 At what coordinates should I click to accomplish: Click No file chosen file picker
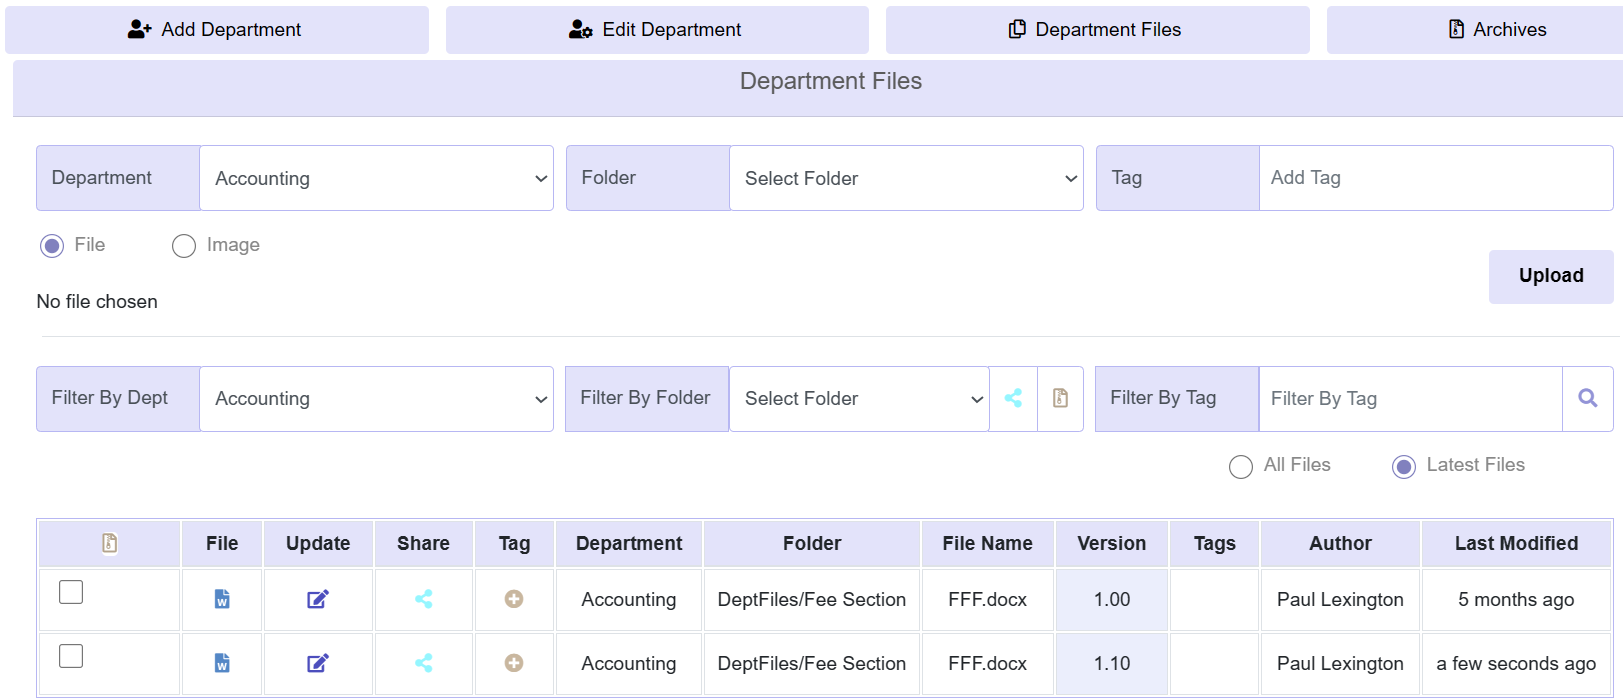[x=97, y=302]
